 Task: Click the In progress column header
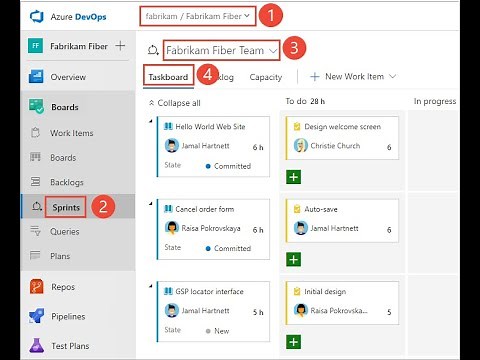click(435, 101)
